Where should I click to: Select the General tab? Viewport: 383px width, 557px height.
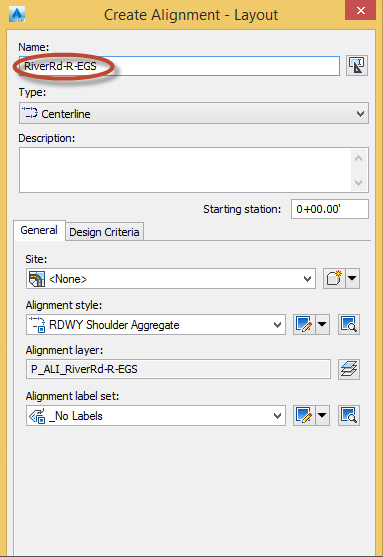point(39,230)
